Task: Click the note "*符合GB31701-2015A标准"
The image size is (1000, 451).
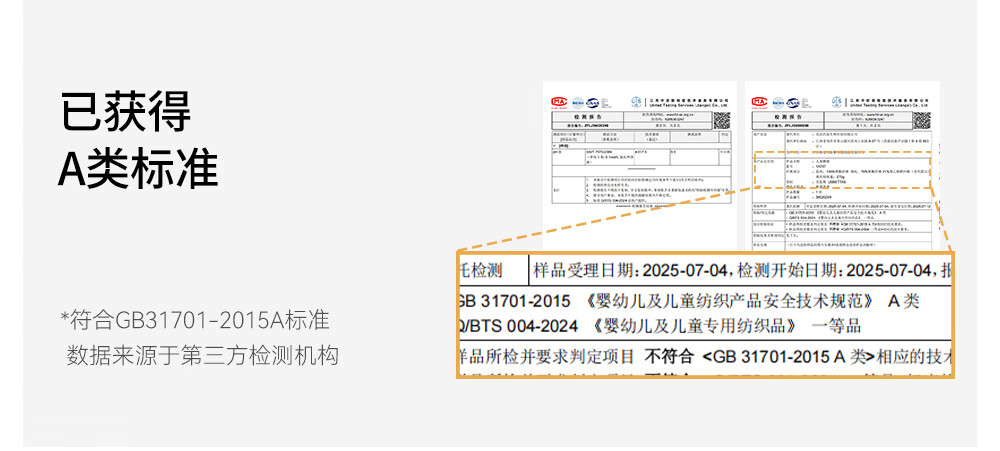Action: click(195, 320)
